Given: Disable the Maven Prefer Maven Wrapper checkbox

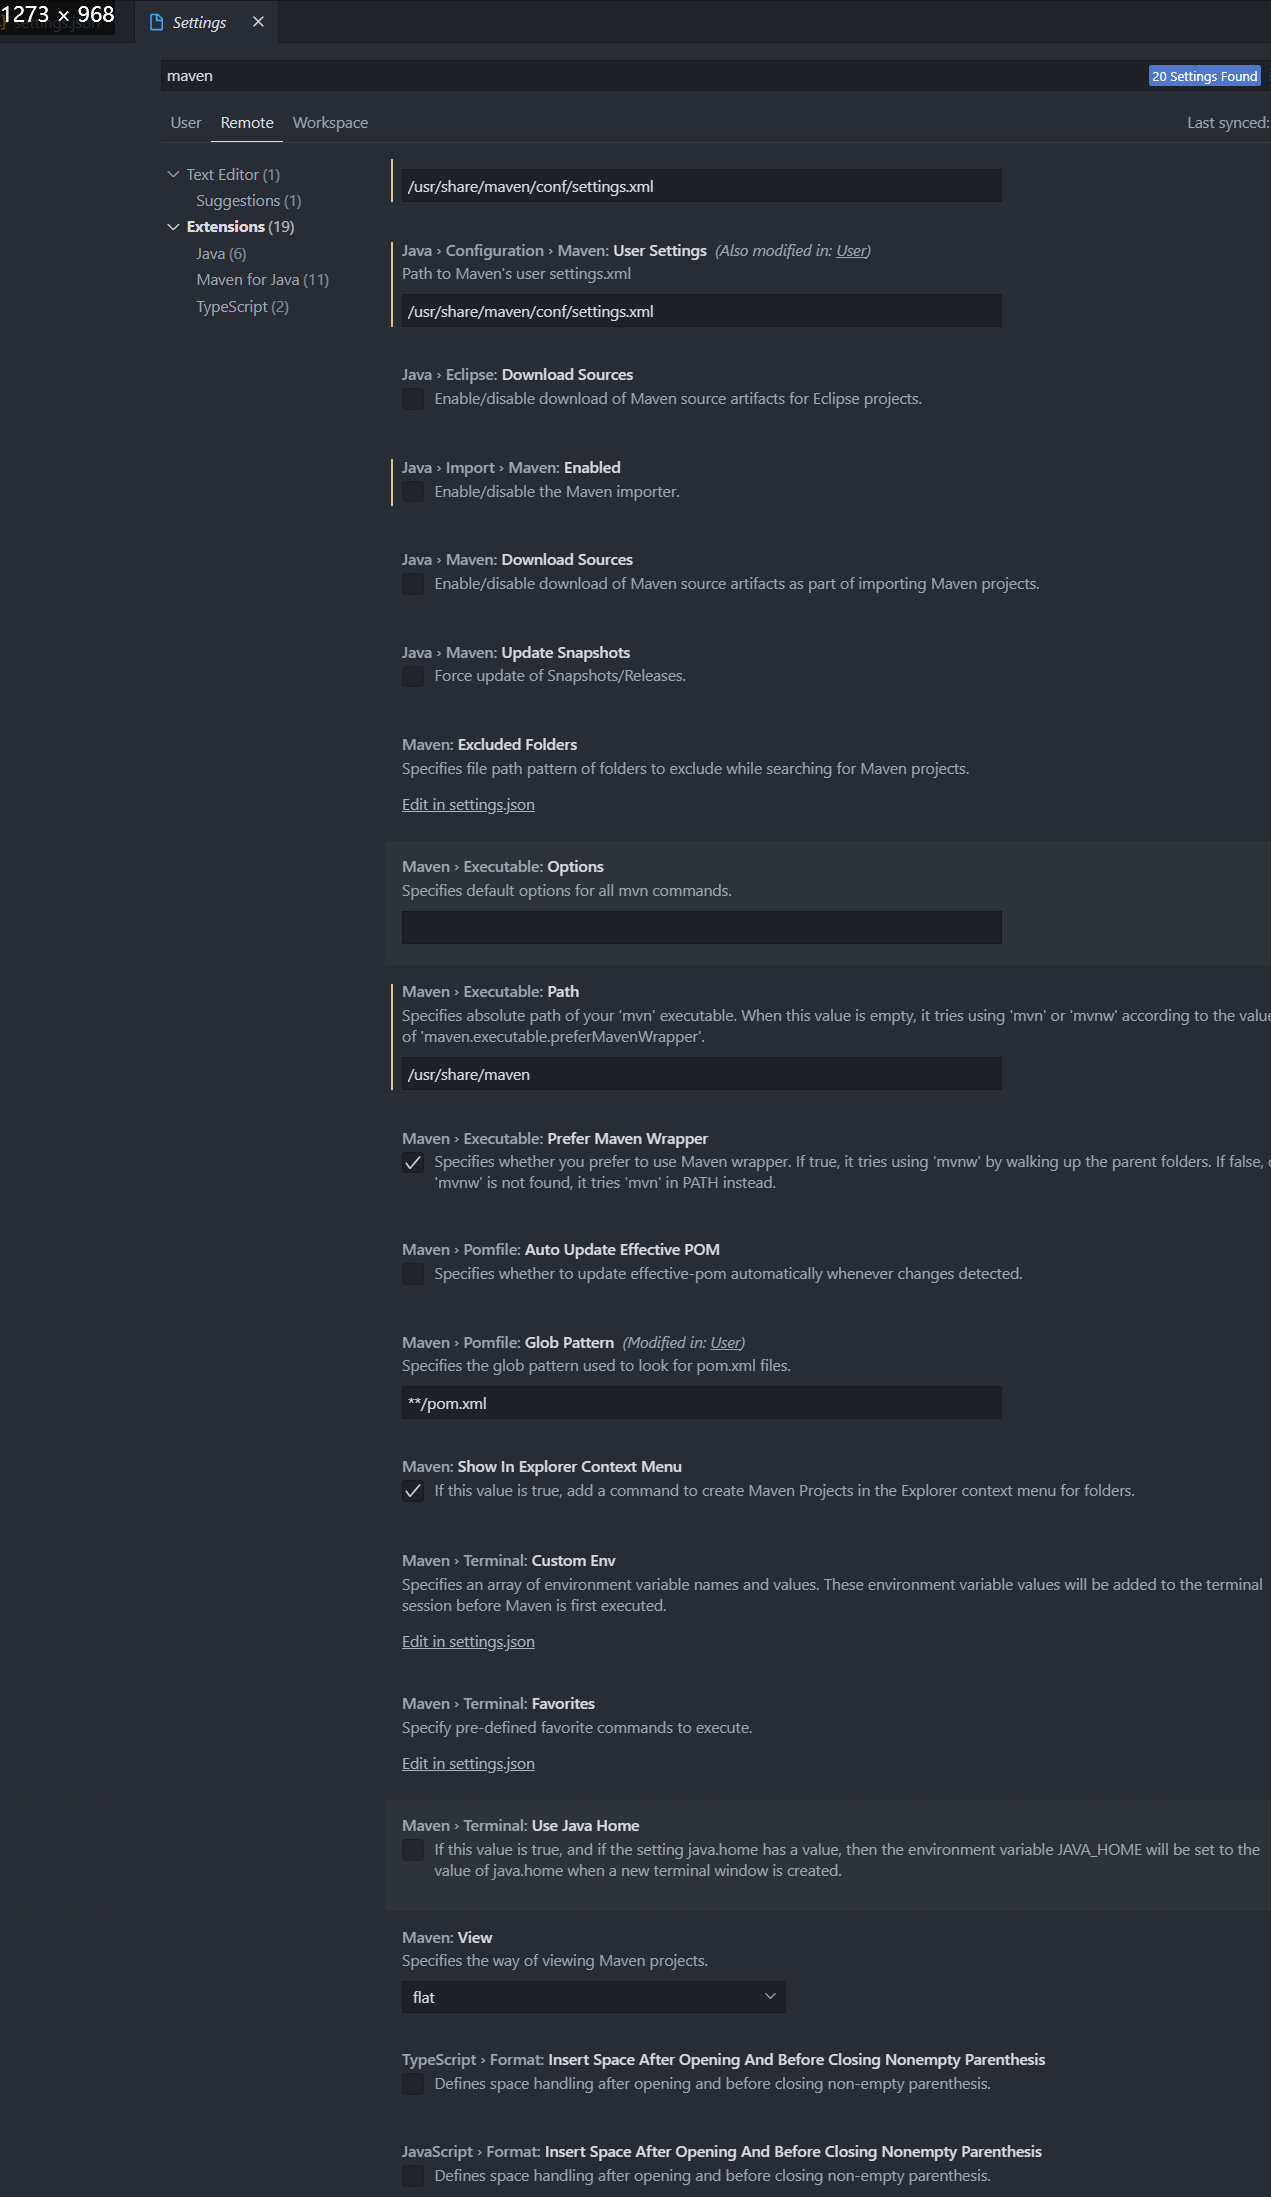Looking at the screenshot, I should click(x=413, y=1163).
